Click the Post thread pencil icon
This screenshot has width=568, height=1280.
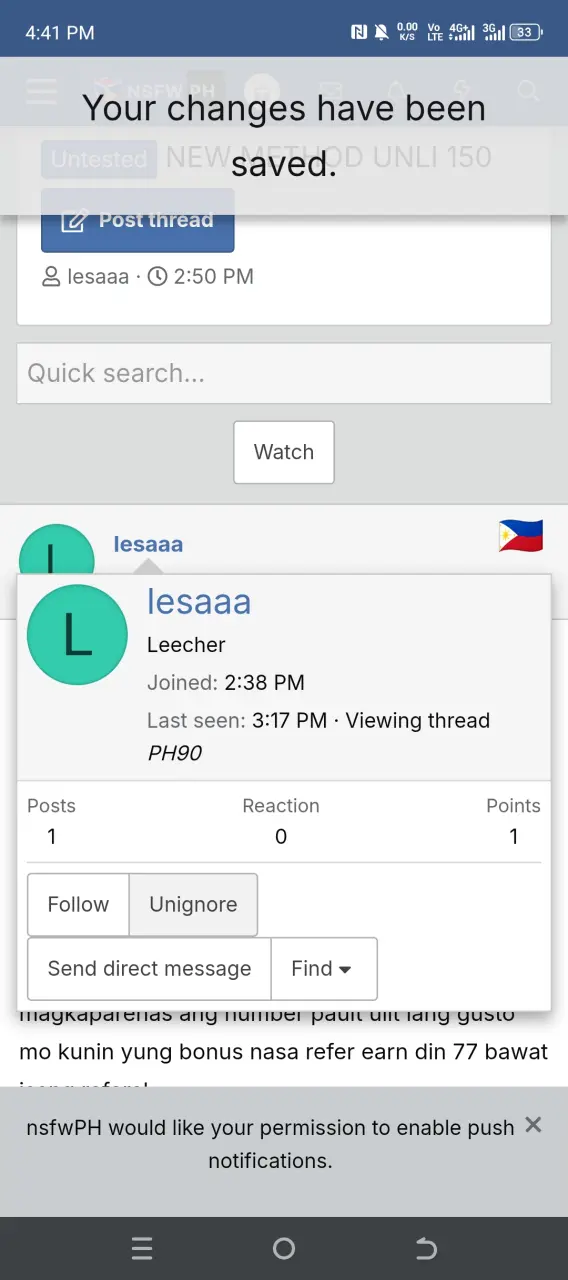pos(74,221)
